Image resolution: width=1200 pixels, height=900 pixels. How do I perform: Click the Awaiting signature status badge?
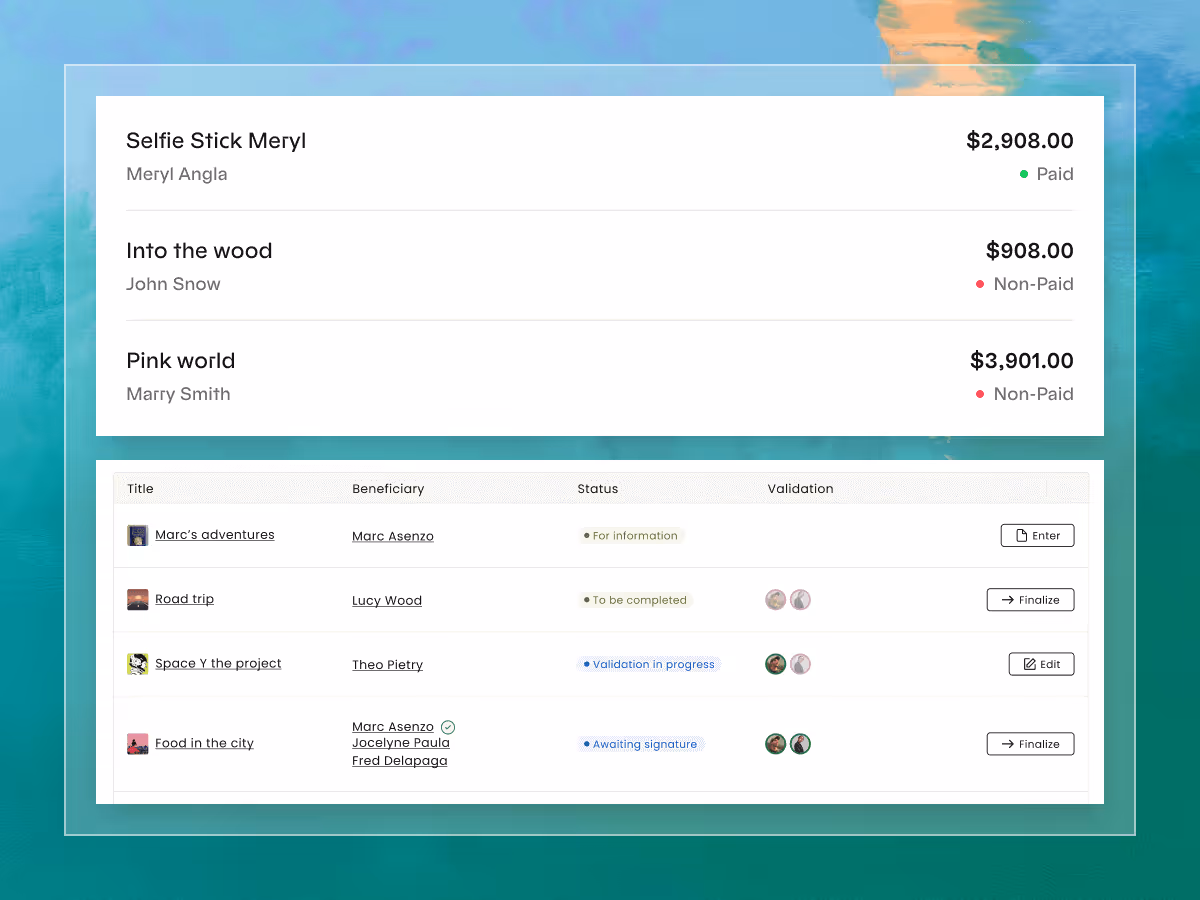coord(641,744)
